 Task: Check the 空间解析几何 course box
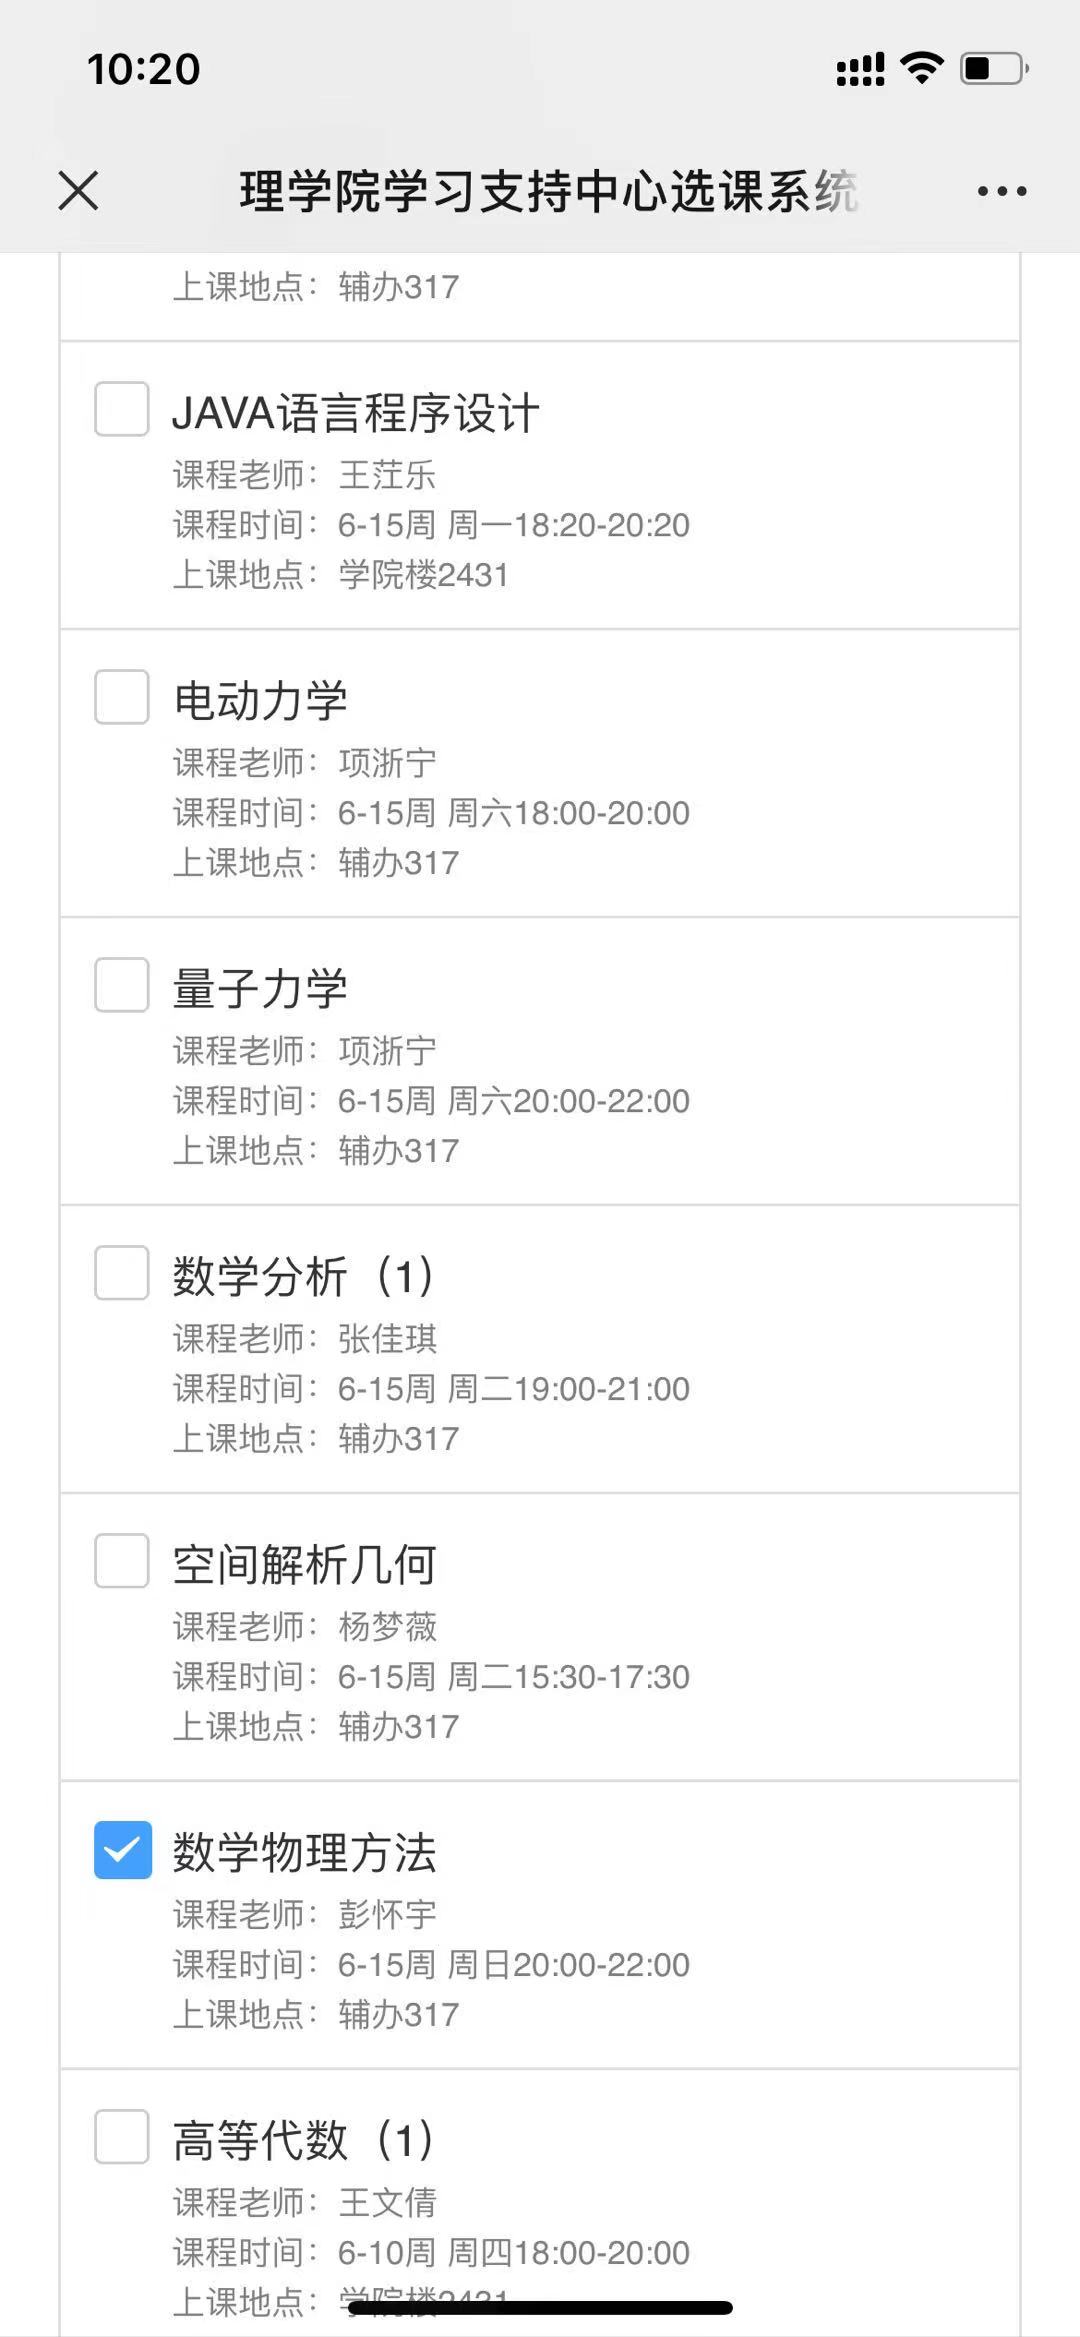[122, 1561]
